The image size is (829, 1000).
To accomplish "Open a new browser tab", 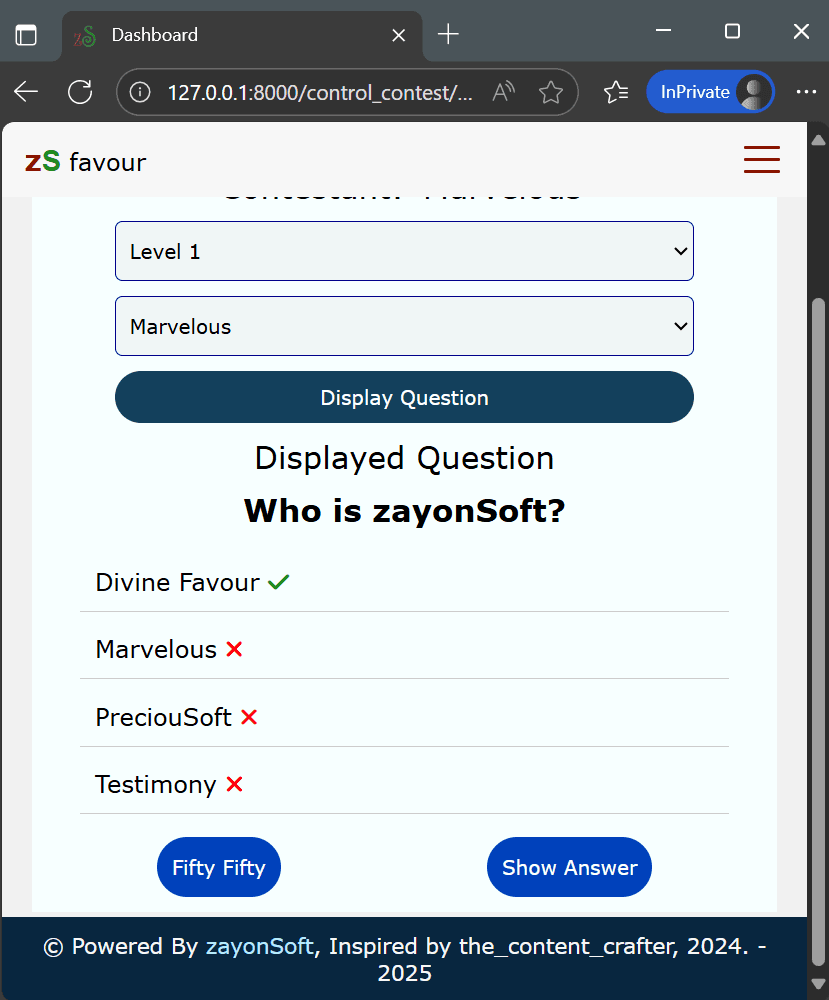I will pyautogui.click(x=448, y=35).
